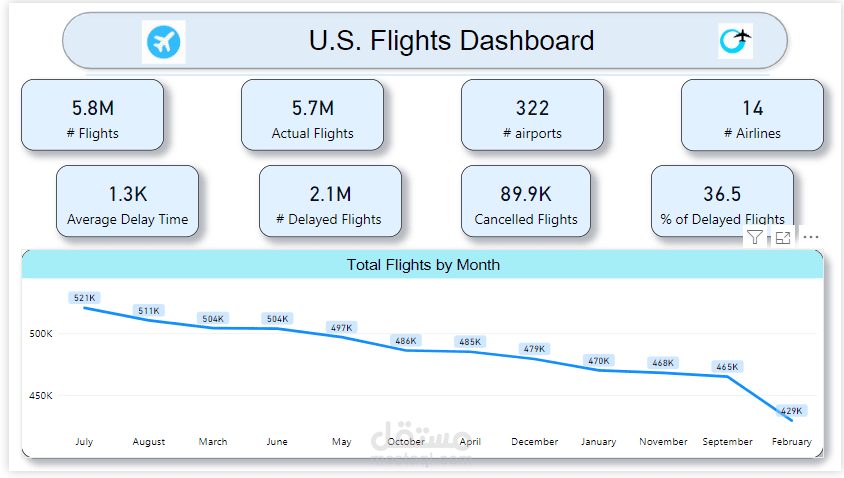Click the August axis label
The width and height of the screenshot is (844, 478).
(x=149, y=442)
